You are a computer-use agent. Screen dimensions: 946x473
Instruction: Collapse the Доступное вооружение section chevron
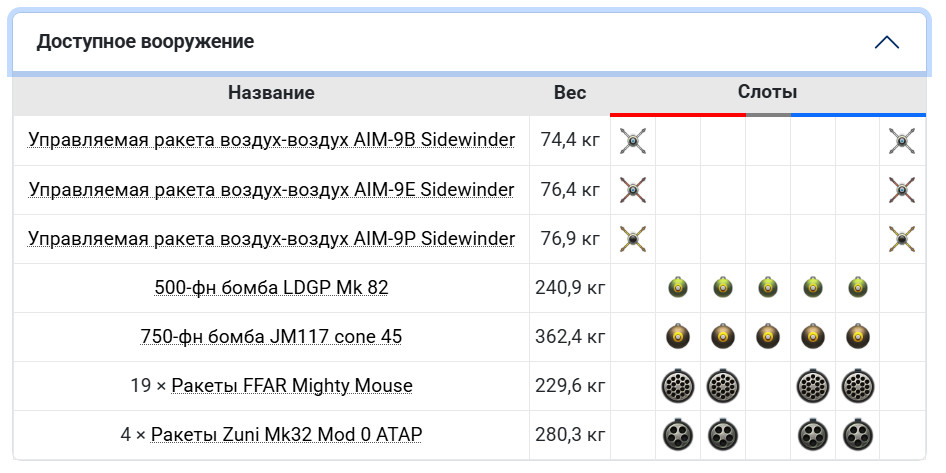coord(886,43)
